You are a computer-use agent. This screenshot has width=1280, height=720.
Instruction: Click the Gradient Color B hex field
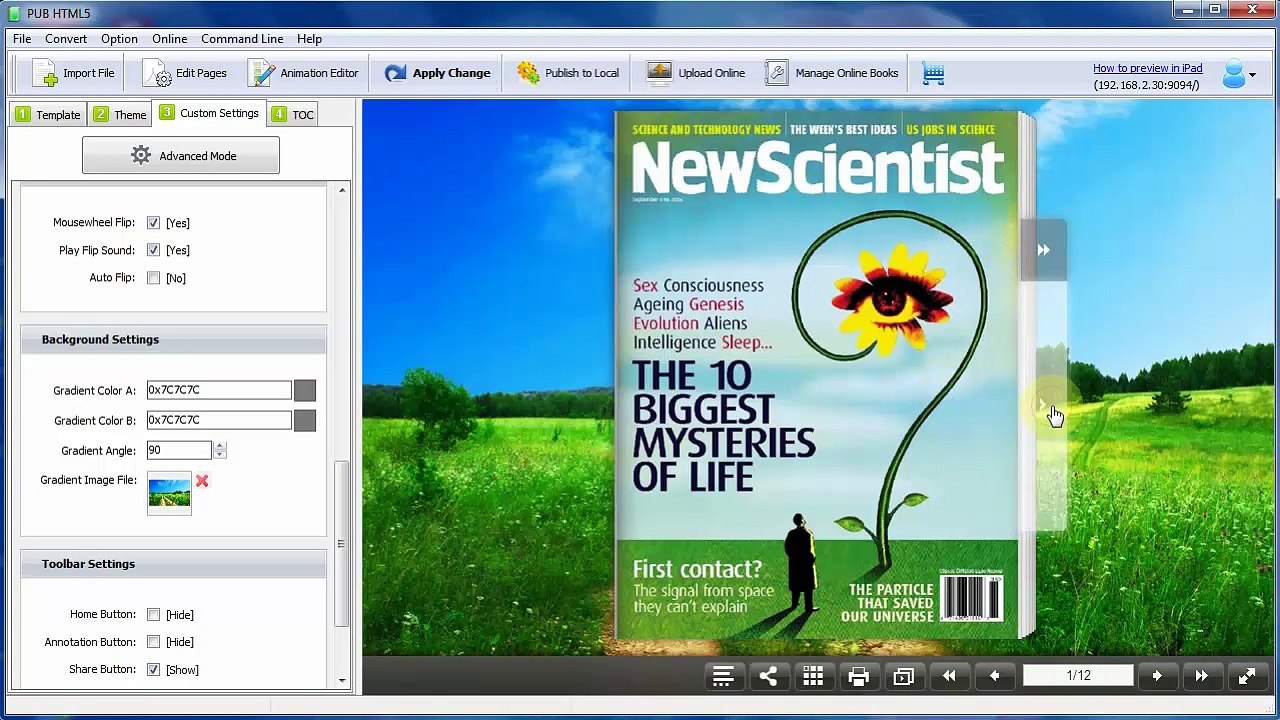(219, 420)
